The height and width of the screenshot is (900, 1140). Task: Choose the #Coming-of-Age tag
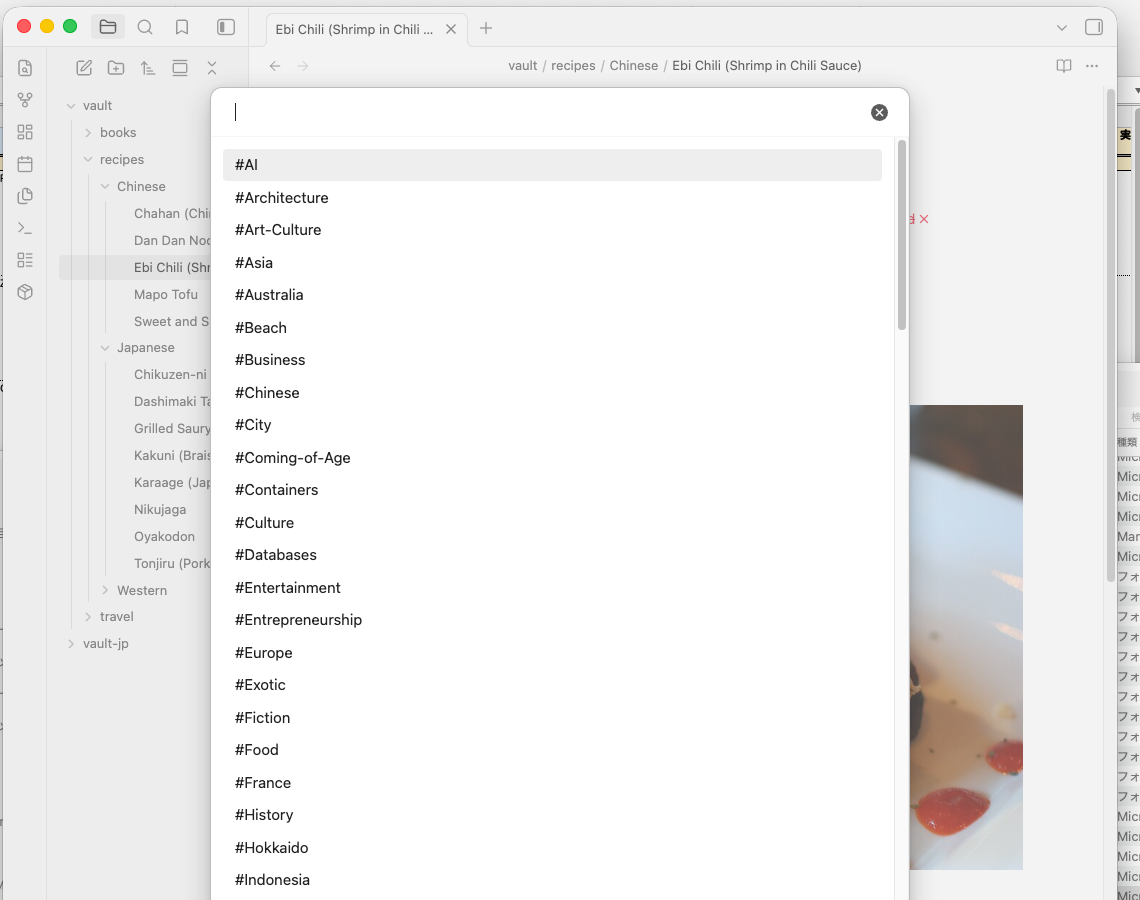[x=552, y=457]
